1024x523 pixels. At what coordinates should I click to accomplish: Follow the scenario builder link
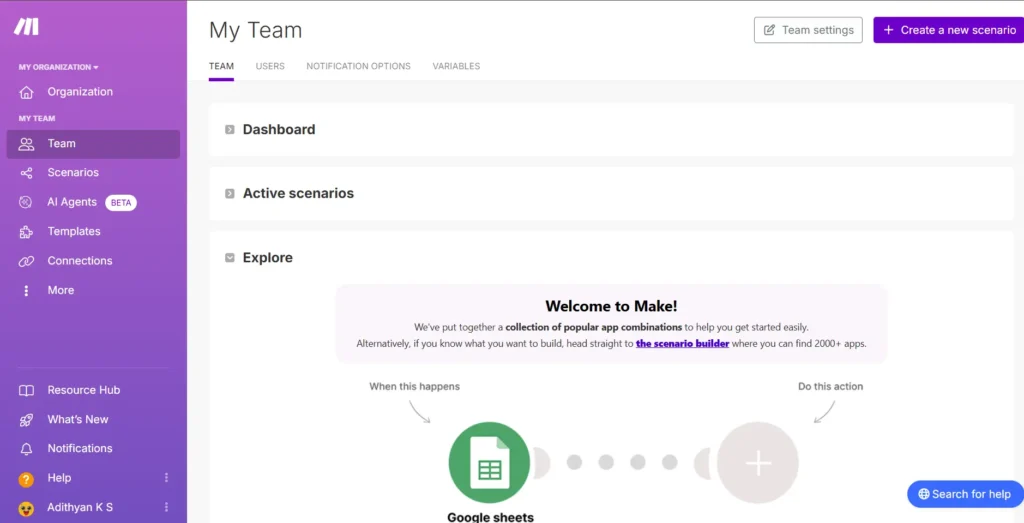(x=682, y=343)
